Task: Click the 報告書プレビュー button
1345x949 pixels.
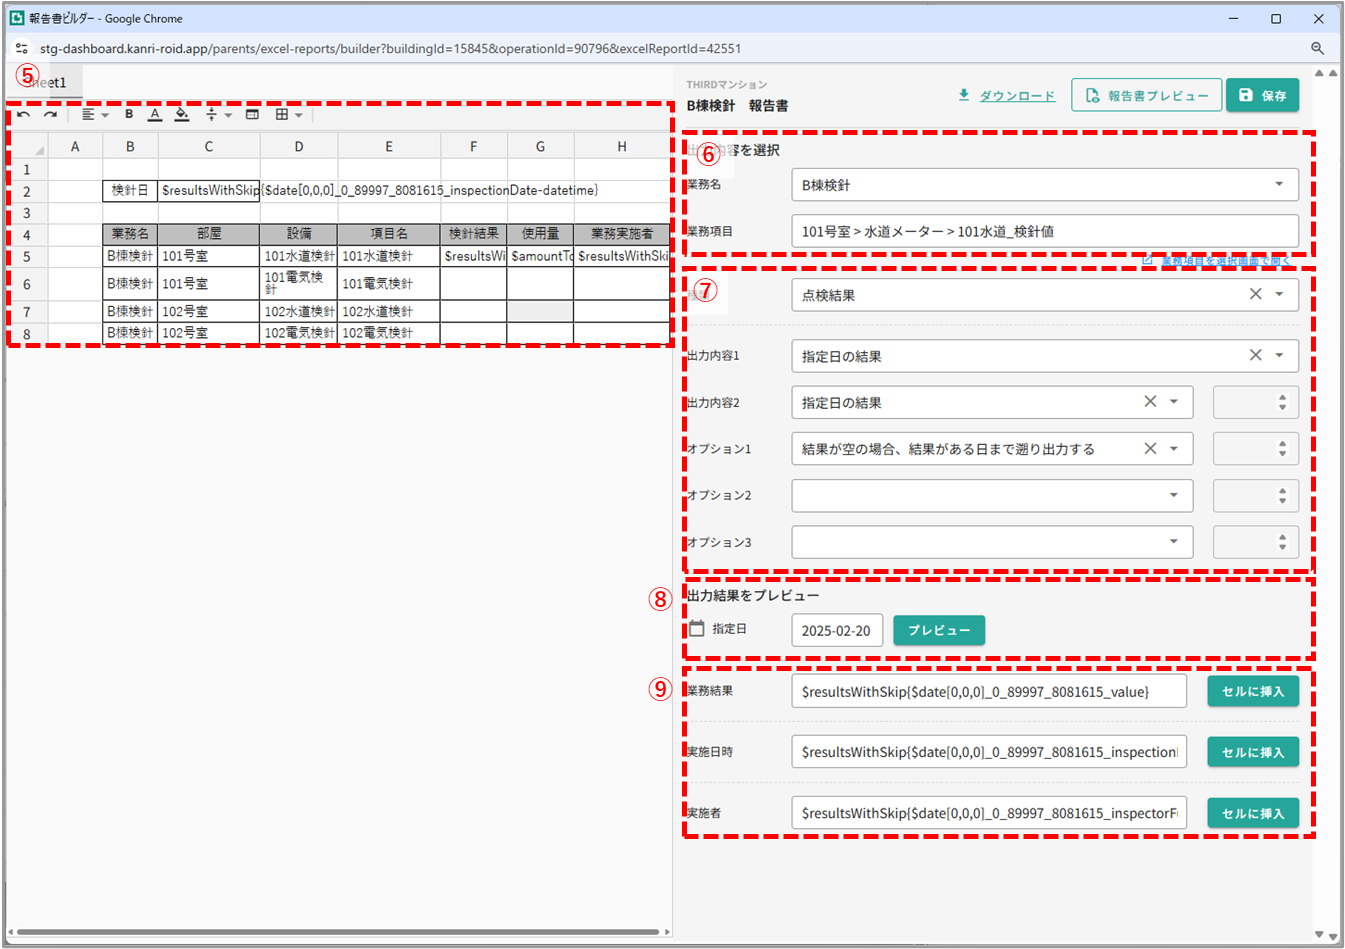Action: coord(1146,95)
